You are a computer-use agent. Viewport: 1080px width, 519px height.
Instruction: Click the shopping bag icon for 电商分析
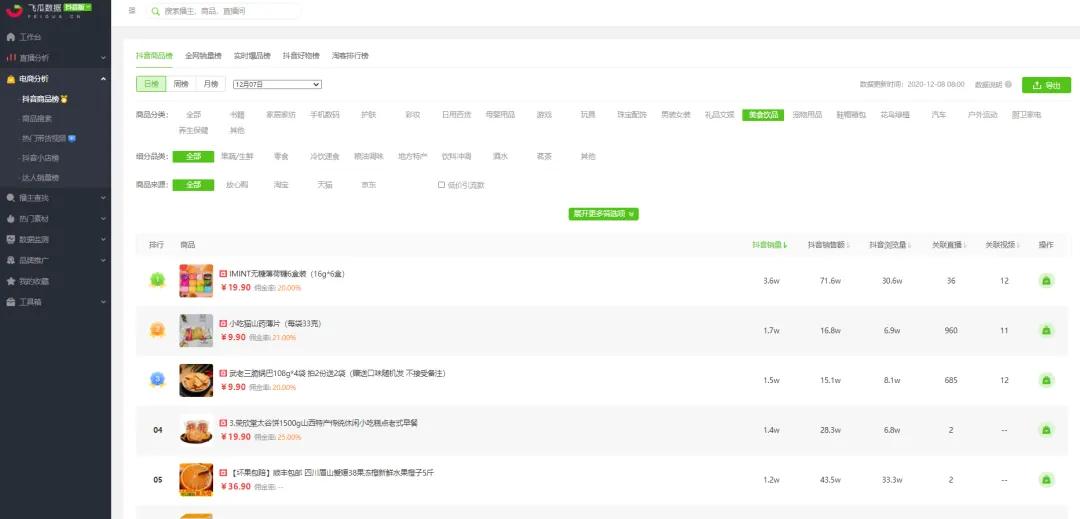pyautogui.click(x=10, y=79)
